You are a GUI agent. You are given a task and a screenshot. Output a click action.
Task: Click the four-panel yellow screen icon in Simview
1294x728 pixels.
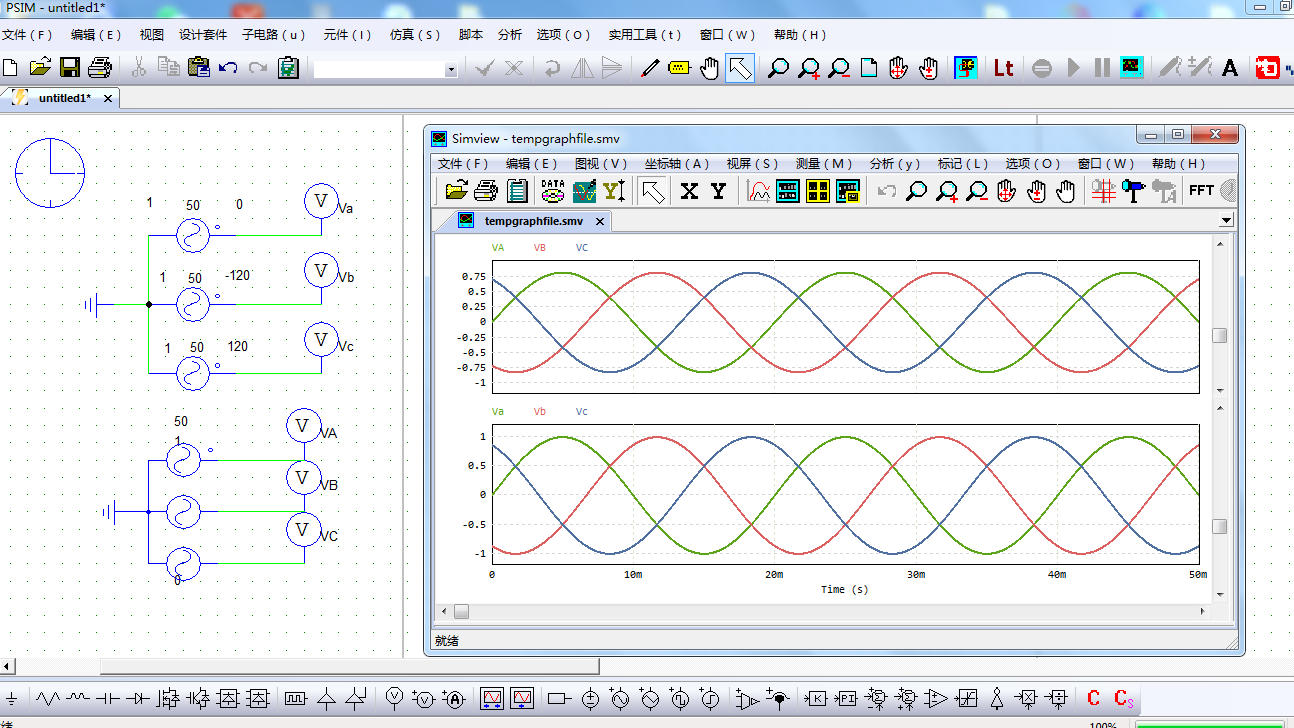(818, 190)
